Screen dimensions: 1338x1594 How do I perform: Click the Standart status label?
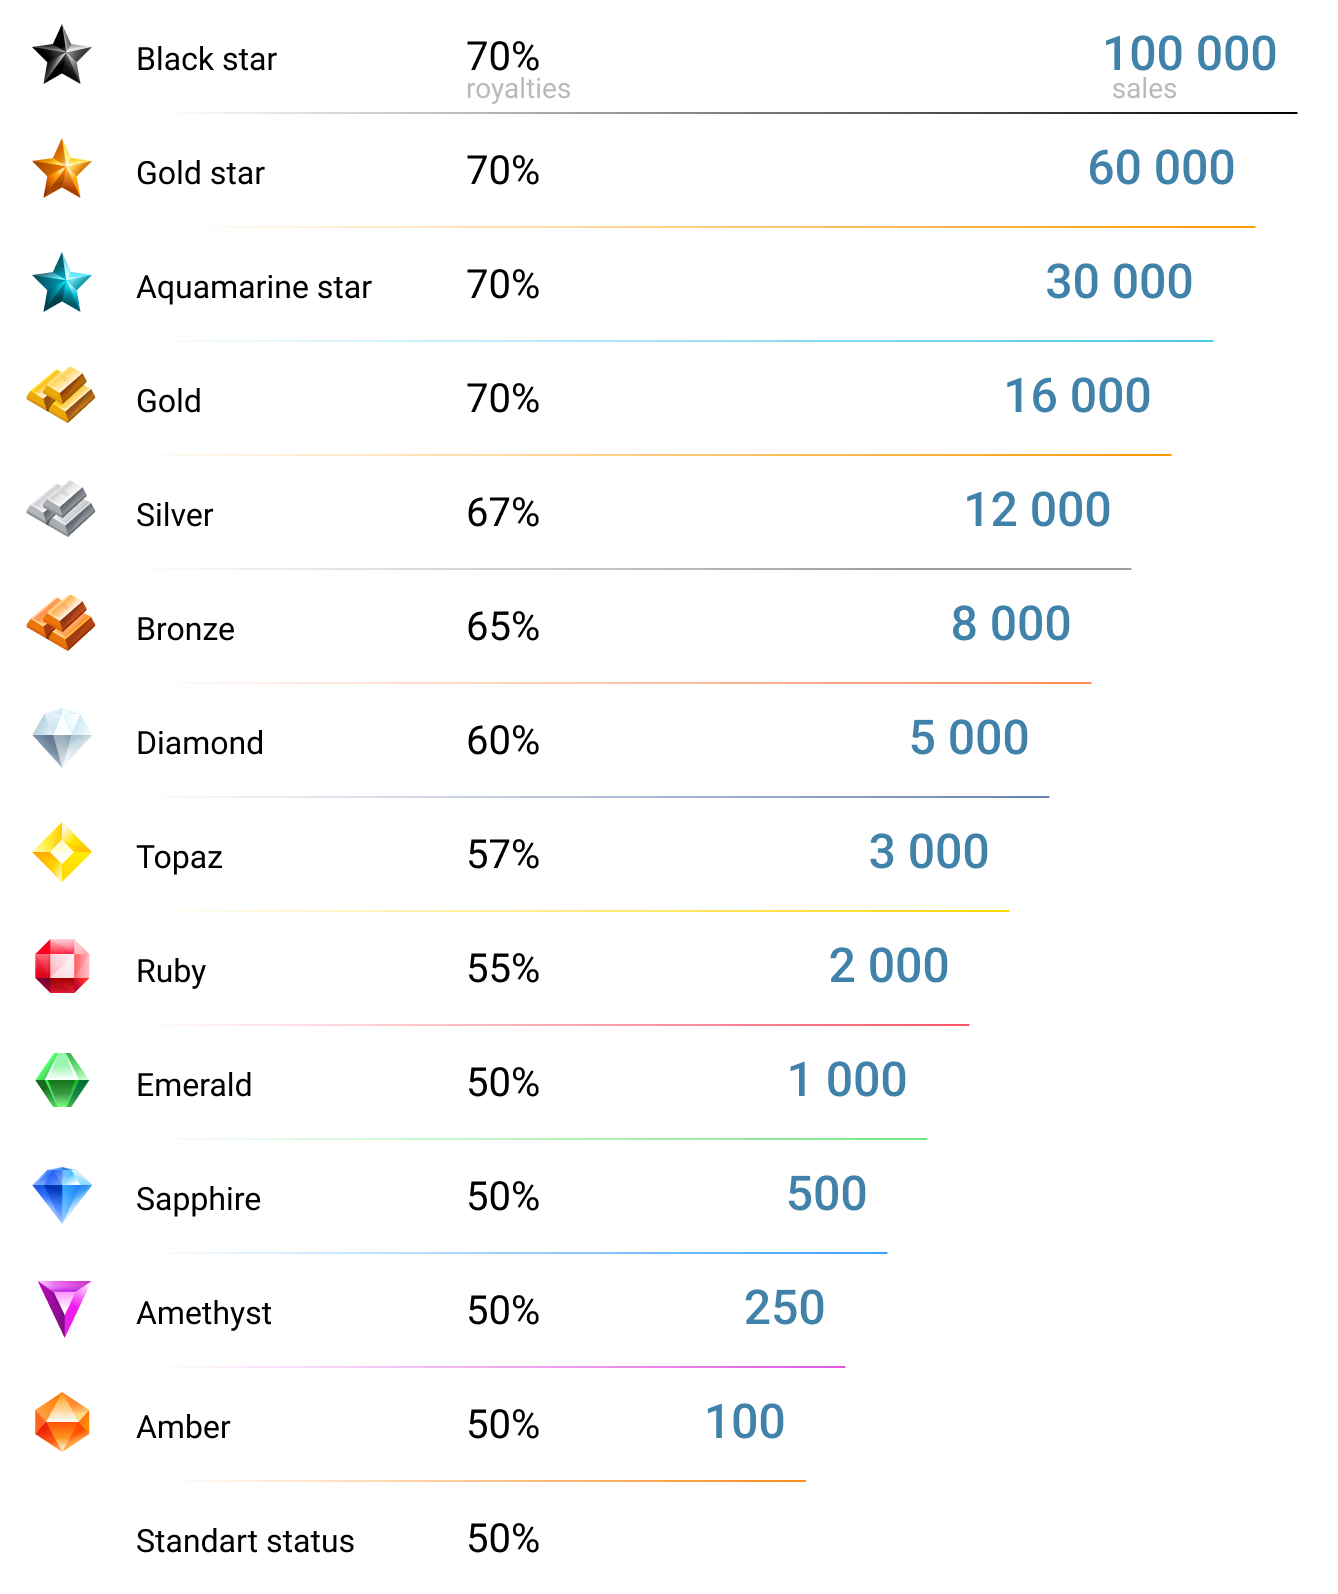tap(245, 1541)
